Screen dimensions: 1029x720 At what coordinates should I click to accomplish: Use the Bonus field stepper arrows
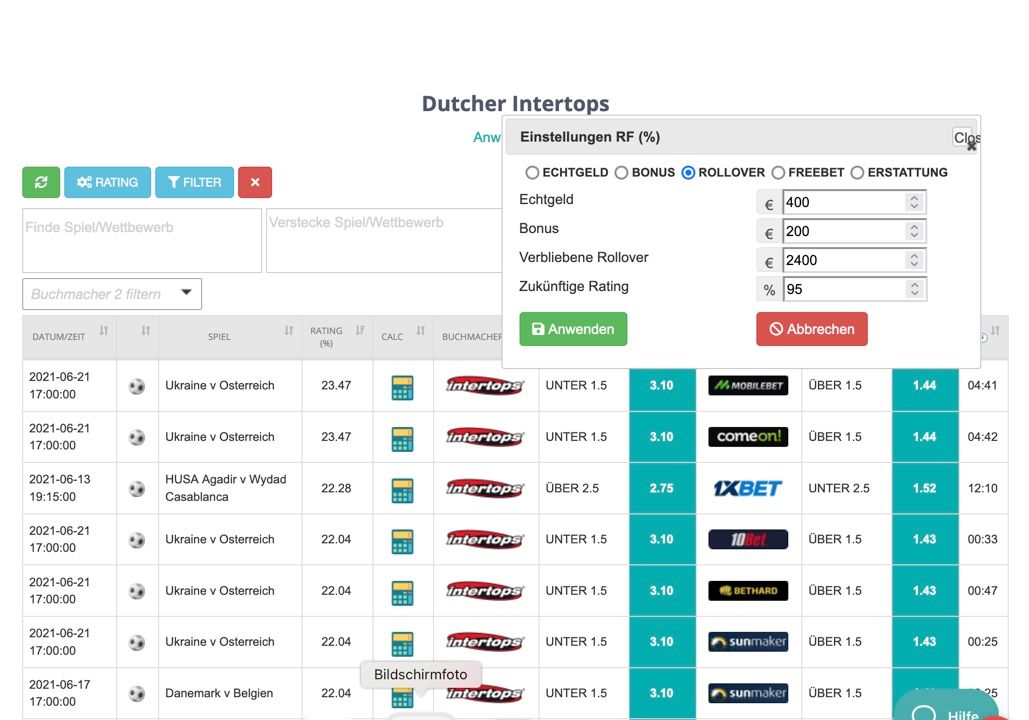tap(914, 231)
